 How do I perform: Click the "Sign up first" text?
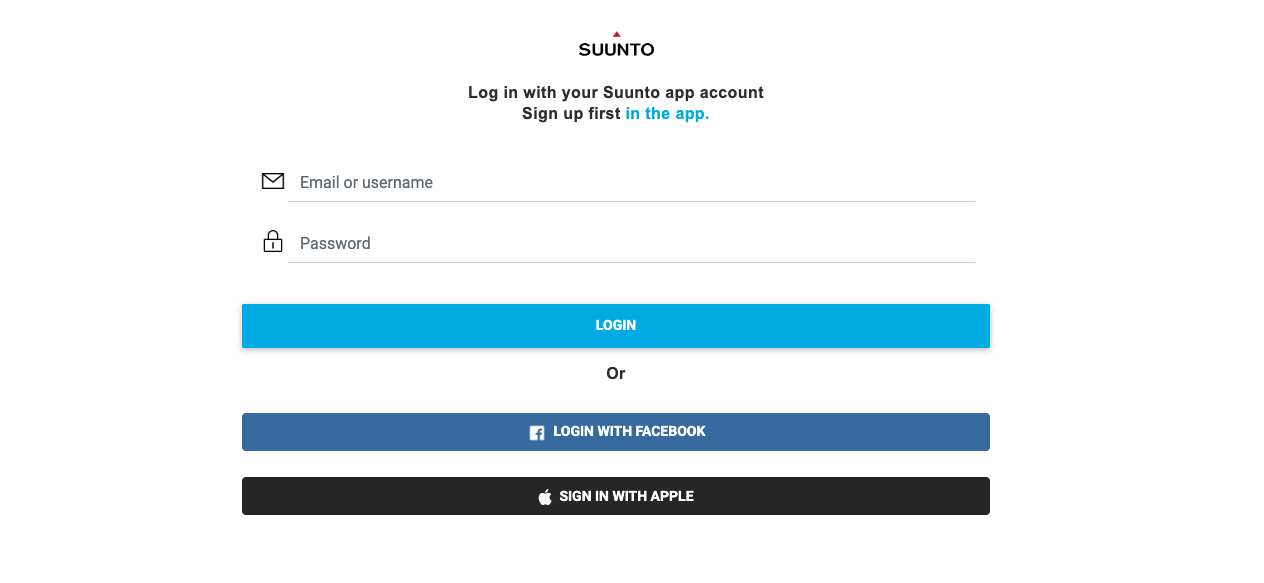[571, 114]
